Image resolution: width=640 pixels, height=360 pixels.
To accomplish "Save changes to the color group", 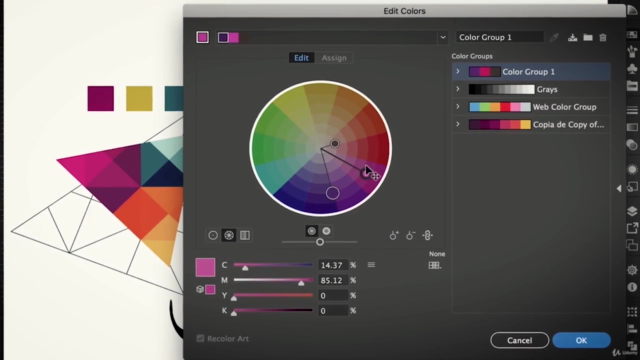I will coord(572,38).
